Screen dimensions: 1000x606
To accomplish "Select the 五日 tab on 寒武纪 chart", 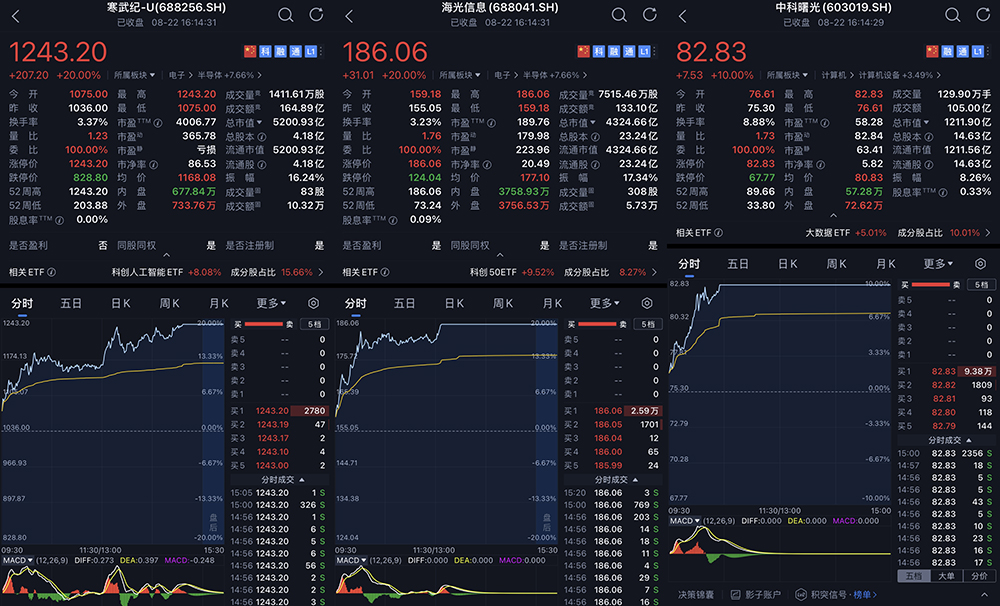I will coord(70,302).
